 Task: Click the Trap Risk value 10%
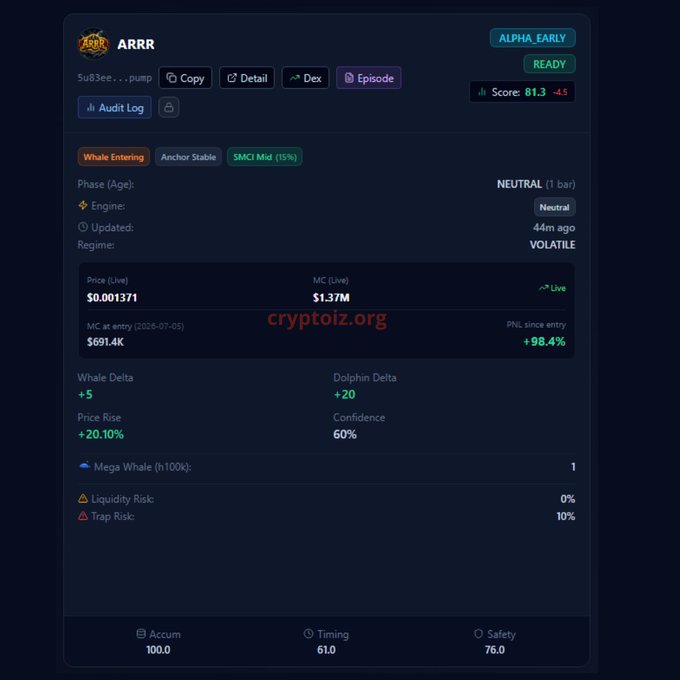point(566,516)
